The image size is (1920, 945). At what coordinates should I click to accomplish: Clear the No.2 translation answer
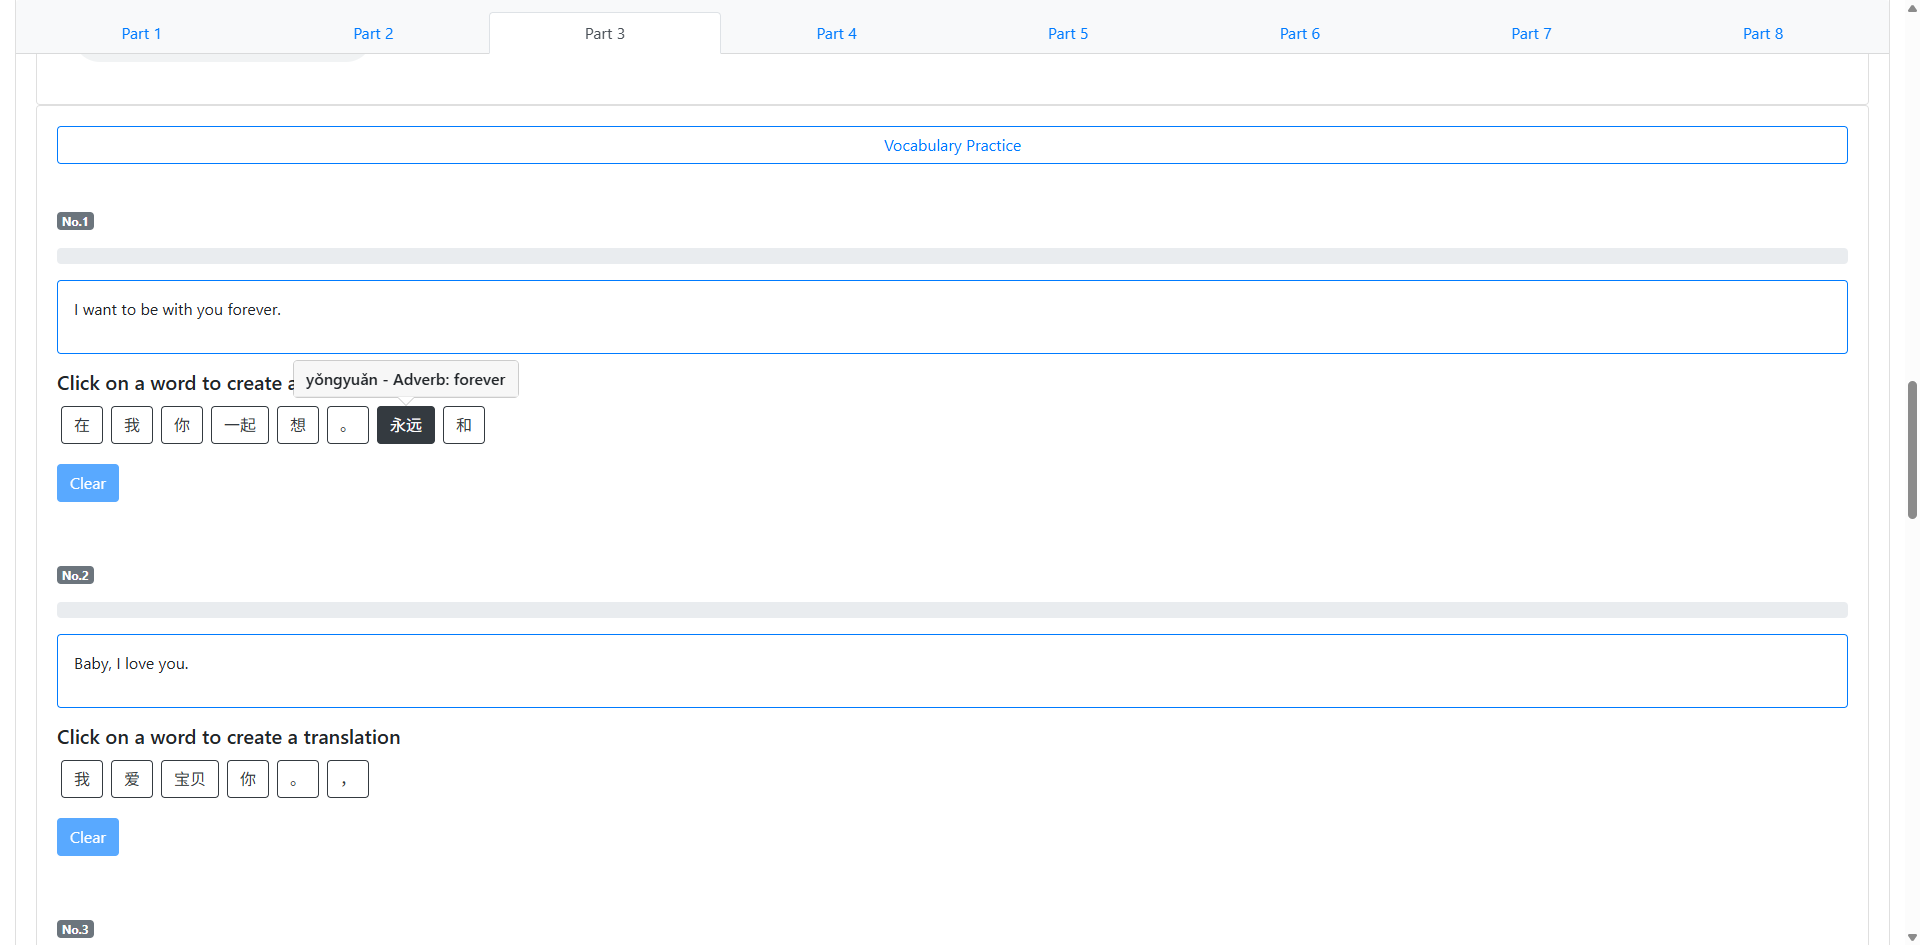(88, 837)
